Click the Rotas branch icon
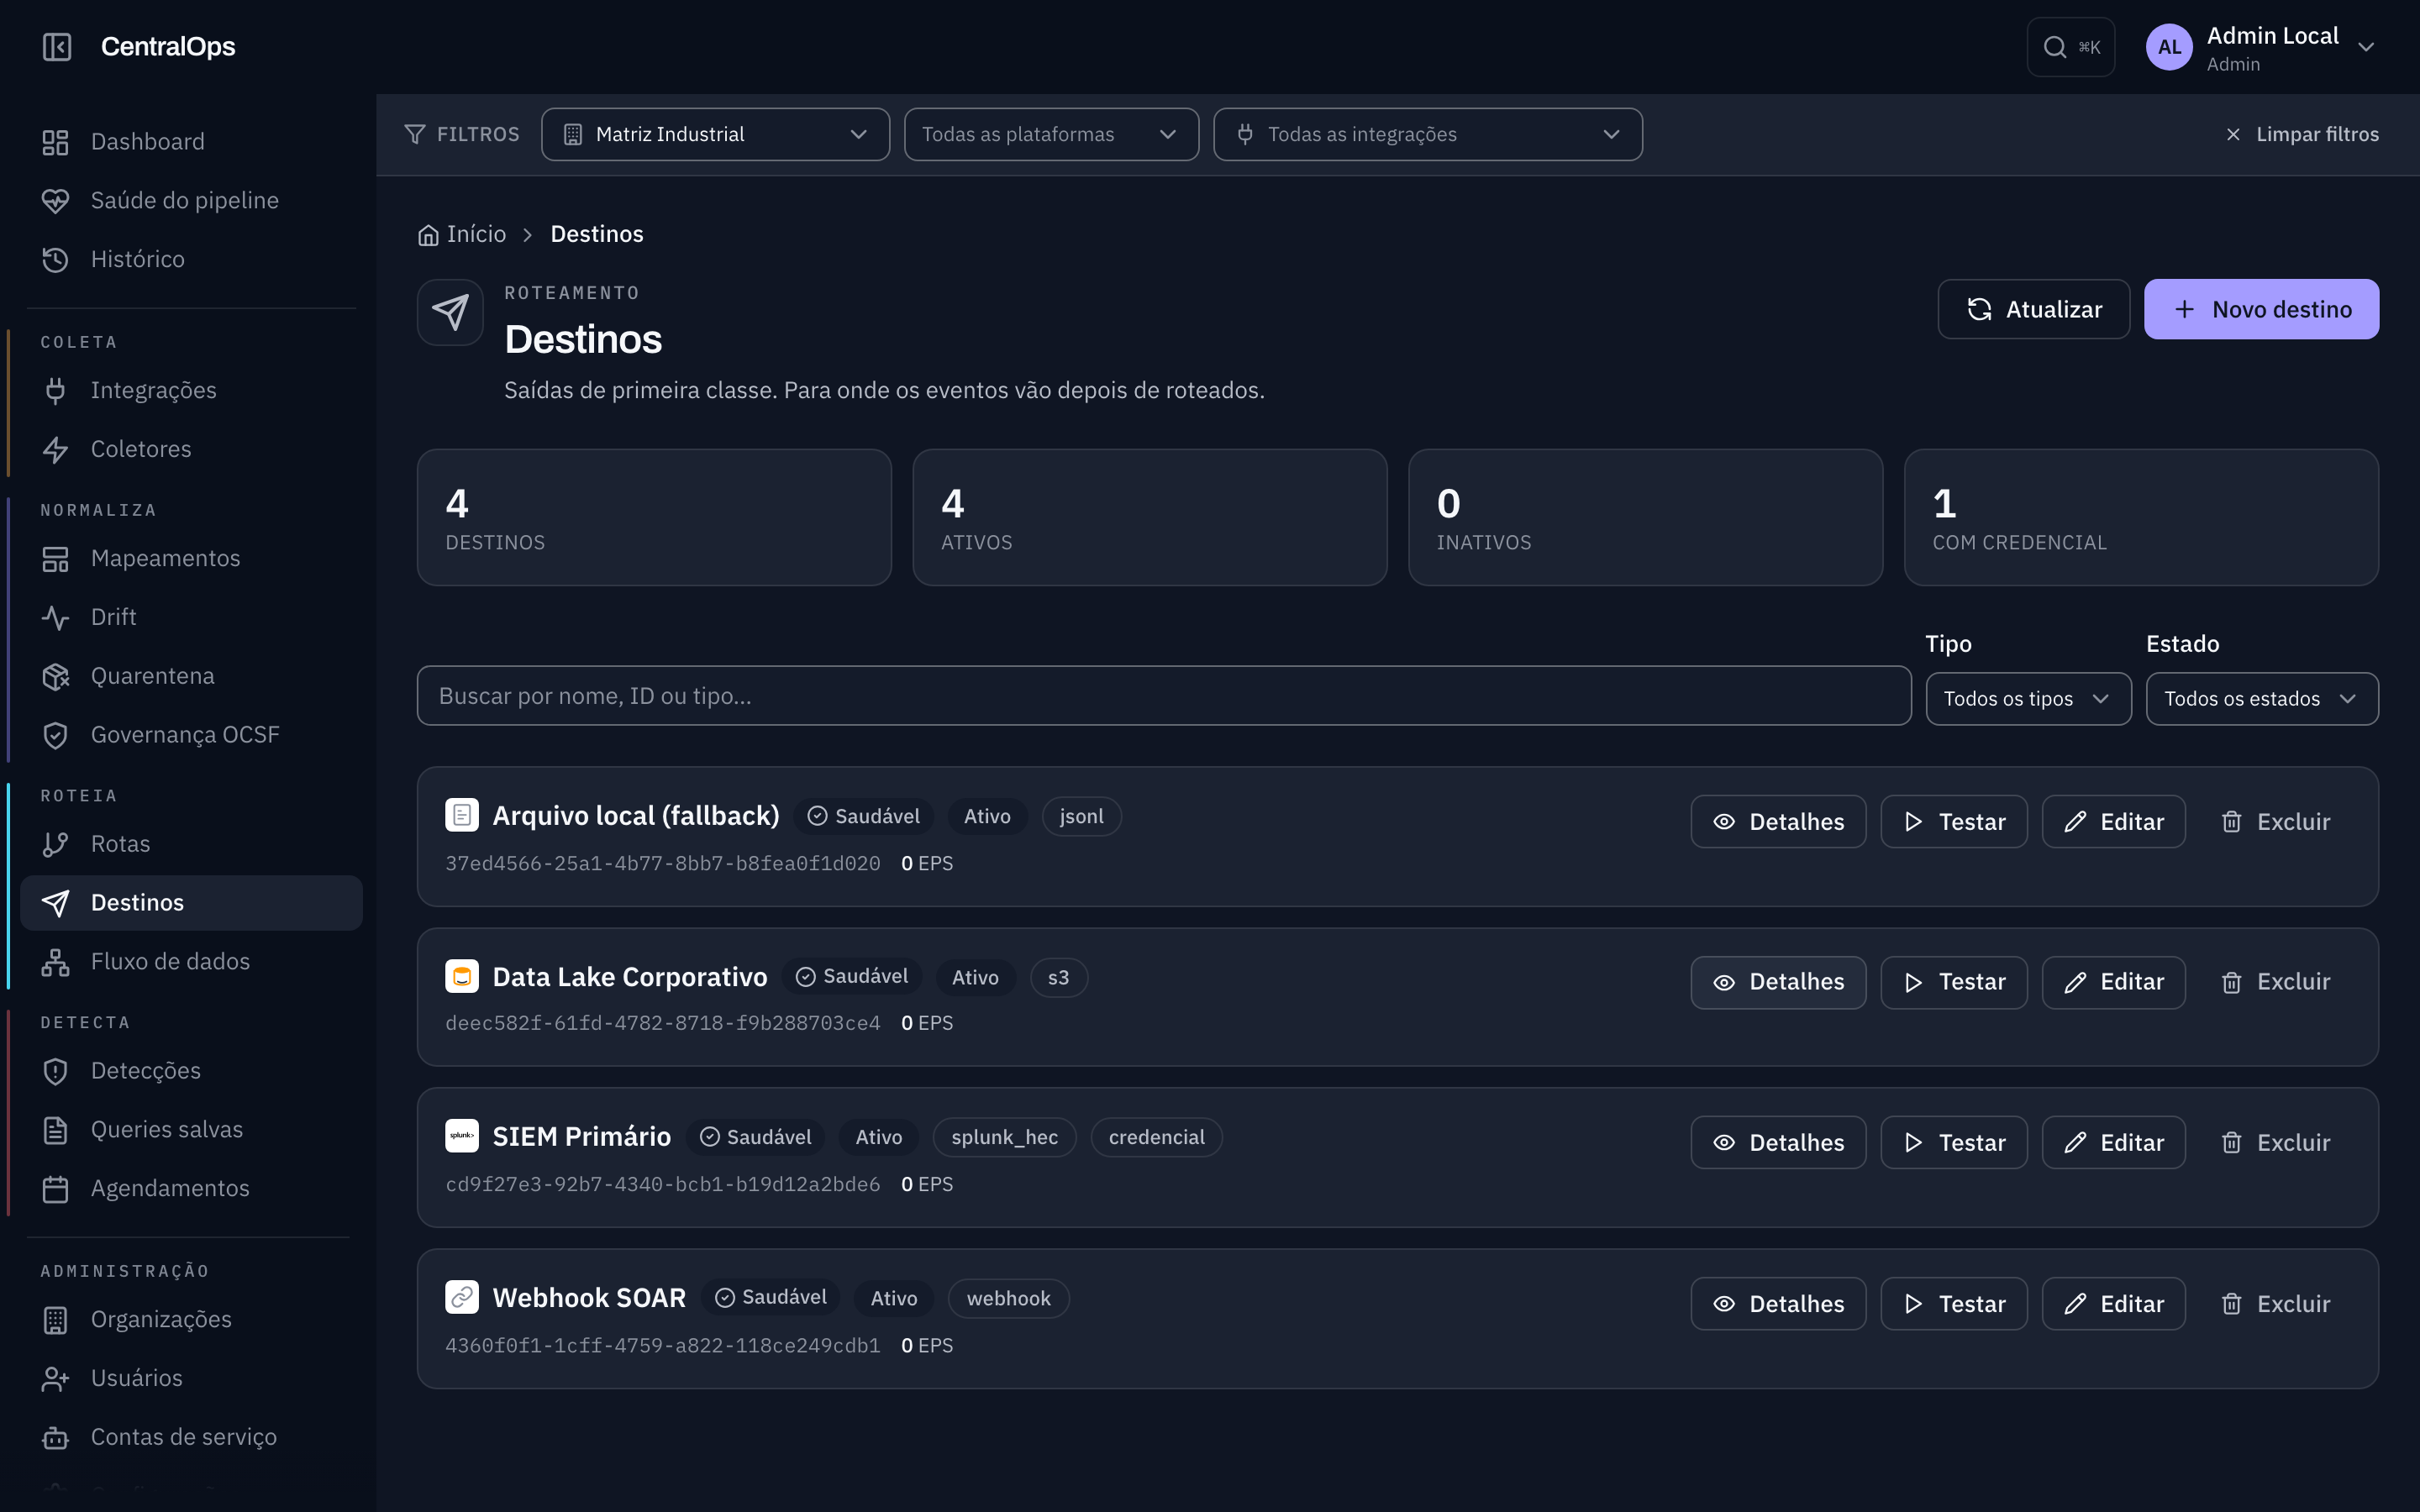 tap(56, 844)
